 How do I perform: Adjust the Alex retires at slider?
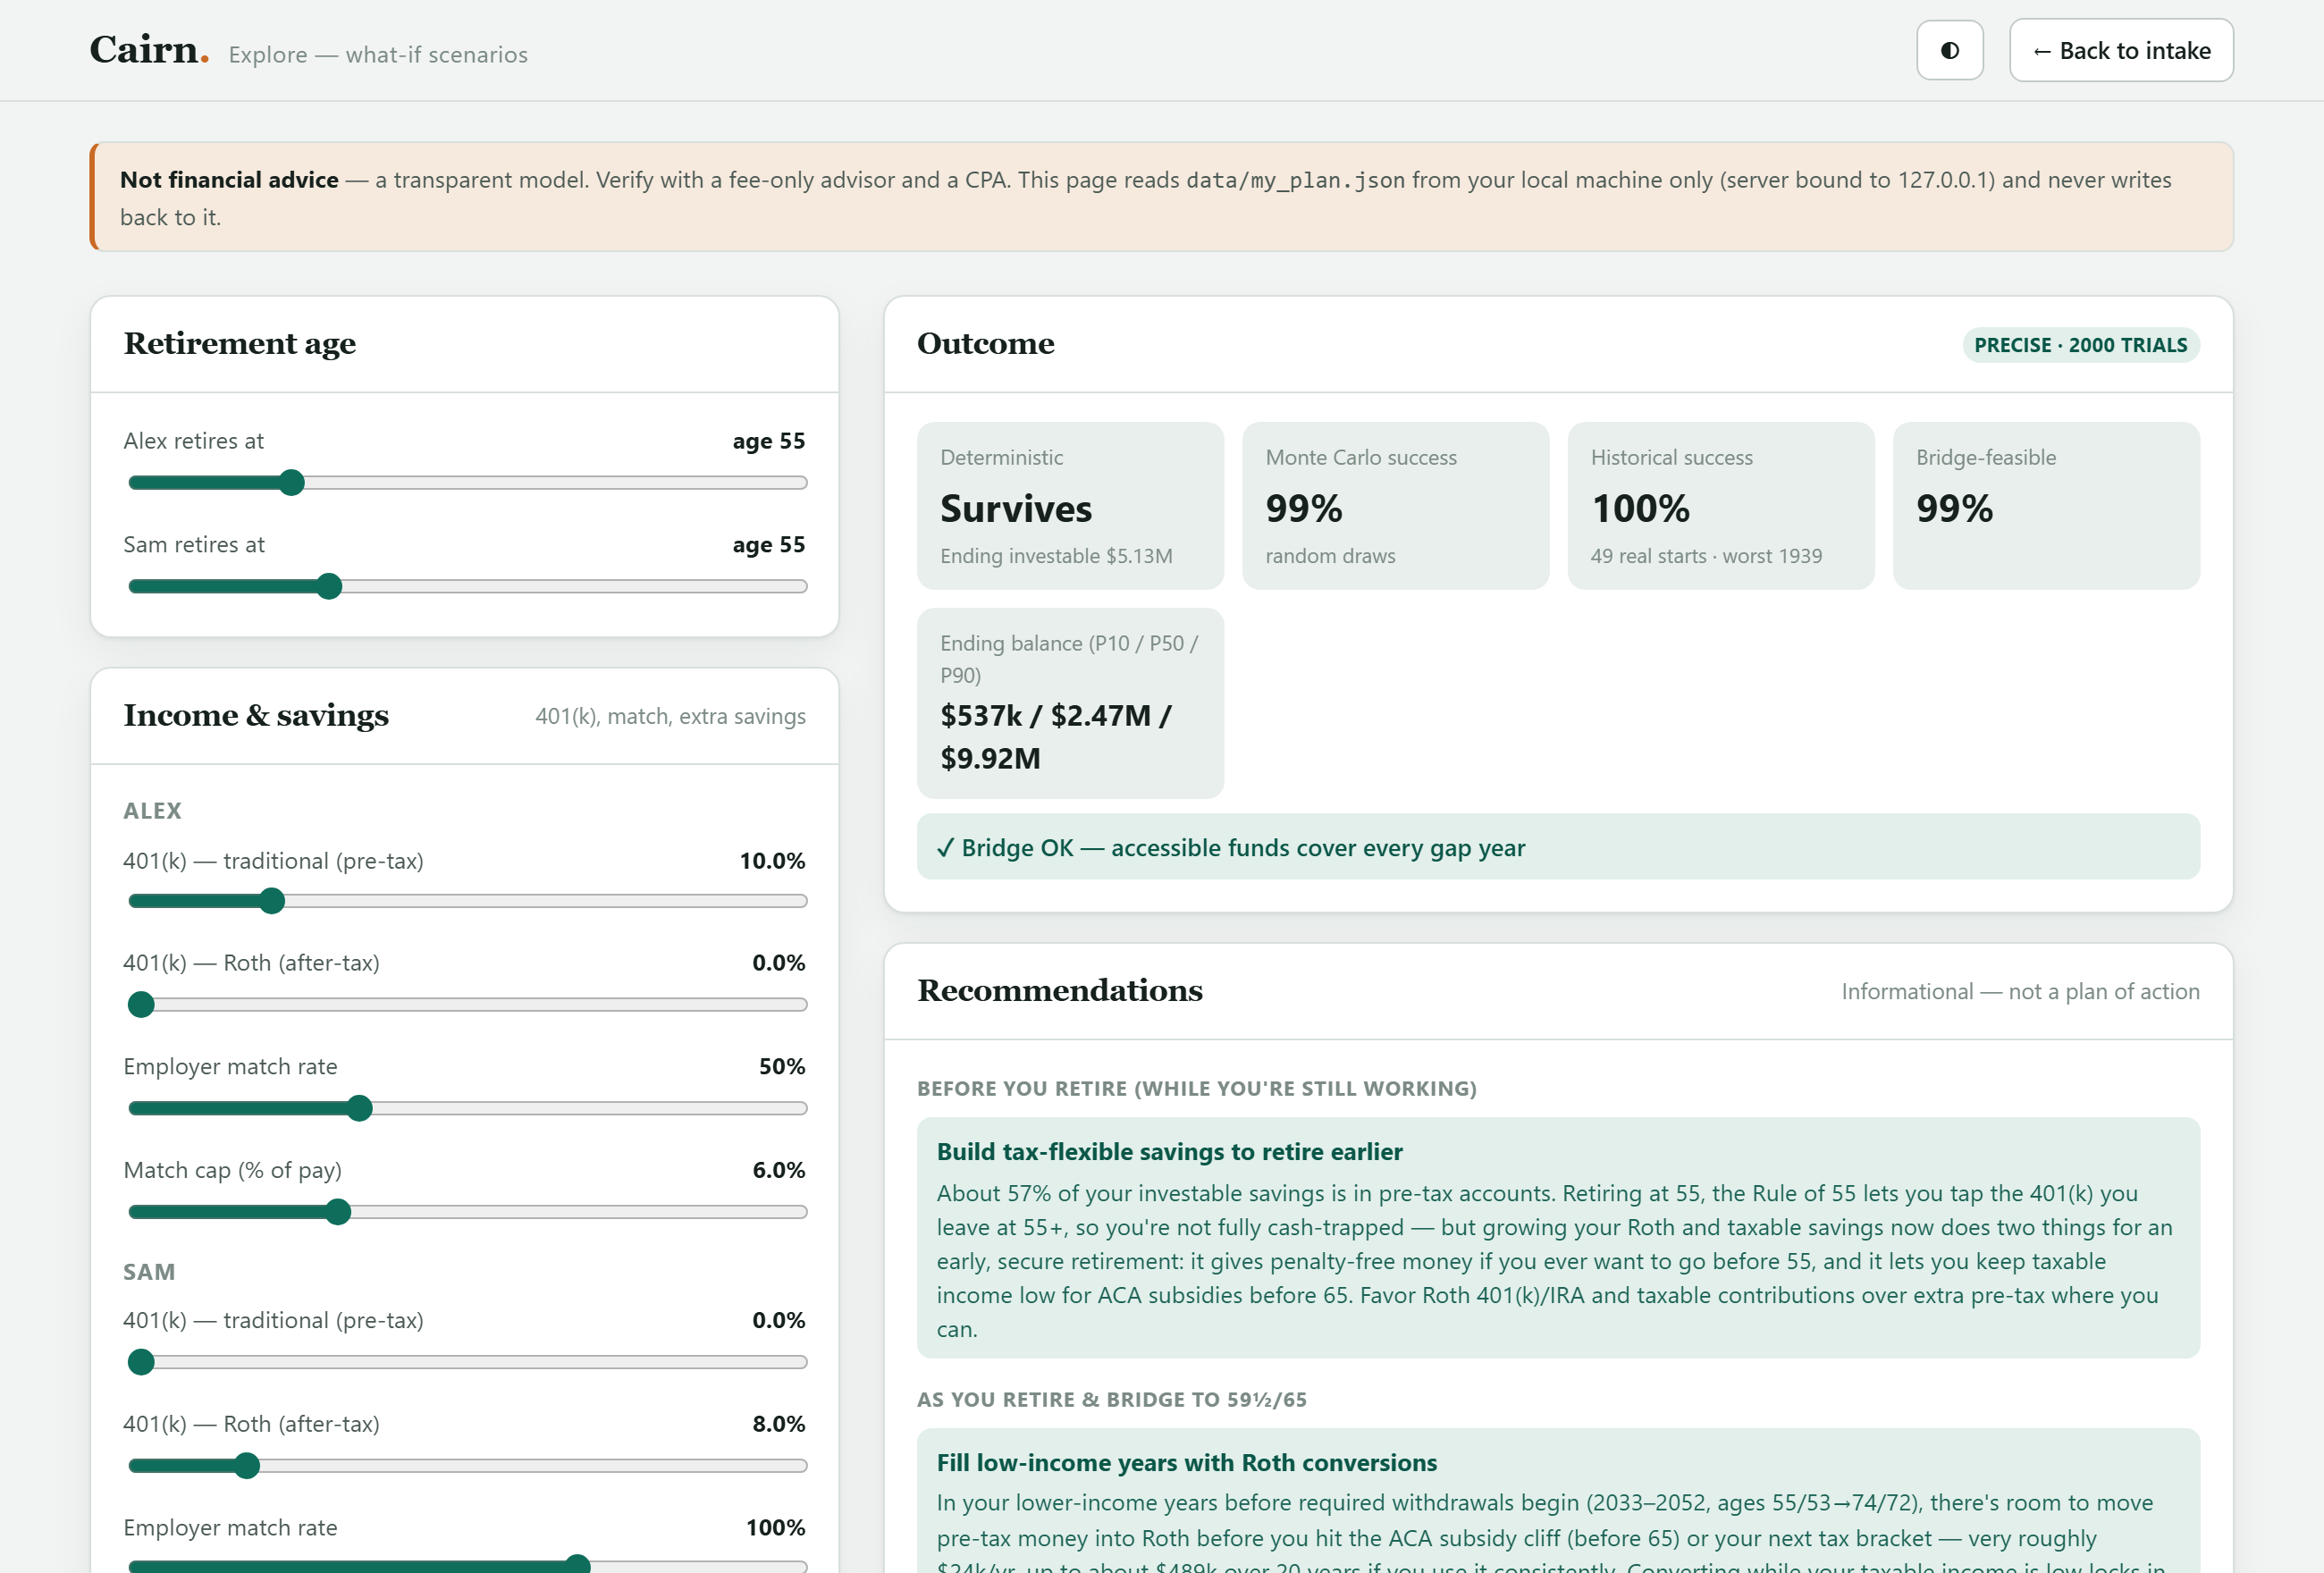pyautogui.click(x=468, y=483)
